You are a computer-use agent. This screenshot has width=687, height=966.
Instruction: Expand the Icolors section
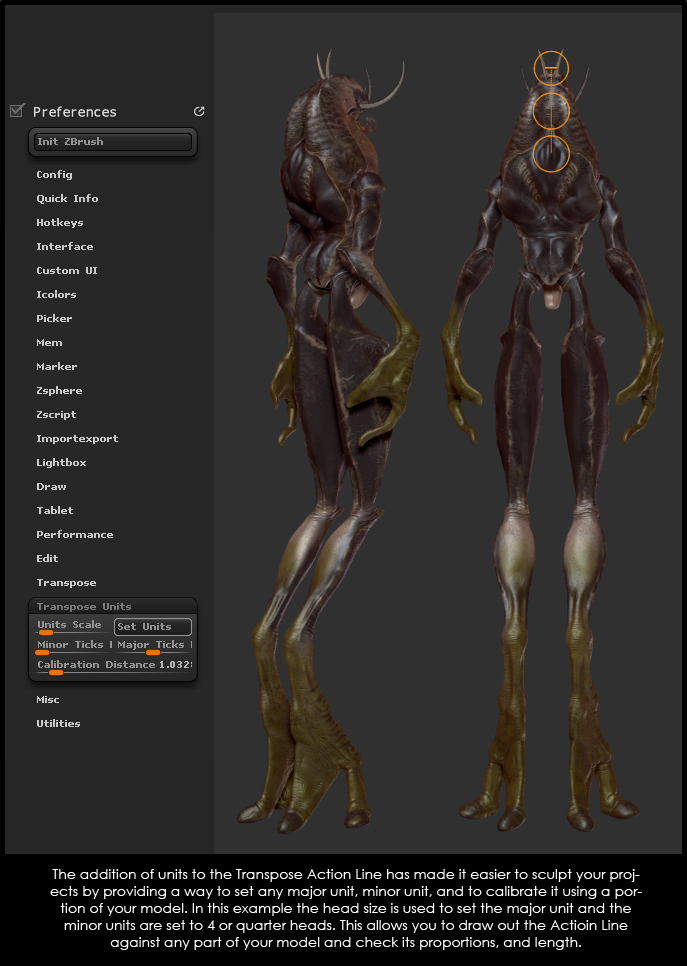[x=56, y=294]
